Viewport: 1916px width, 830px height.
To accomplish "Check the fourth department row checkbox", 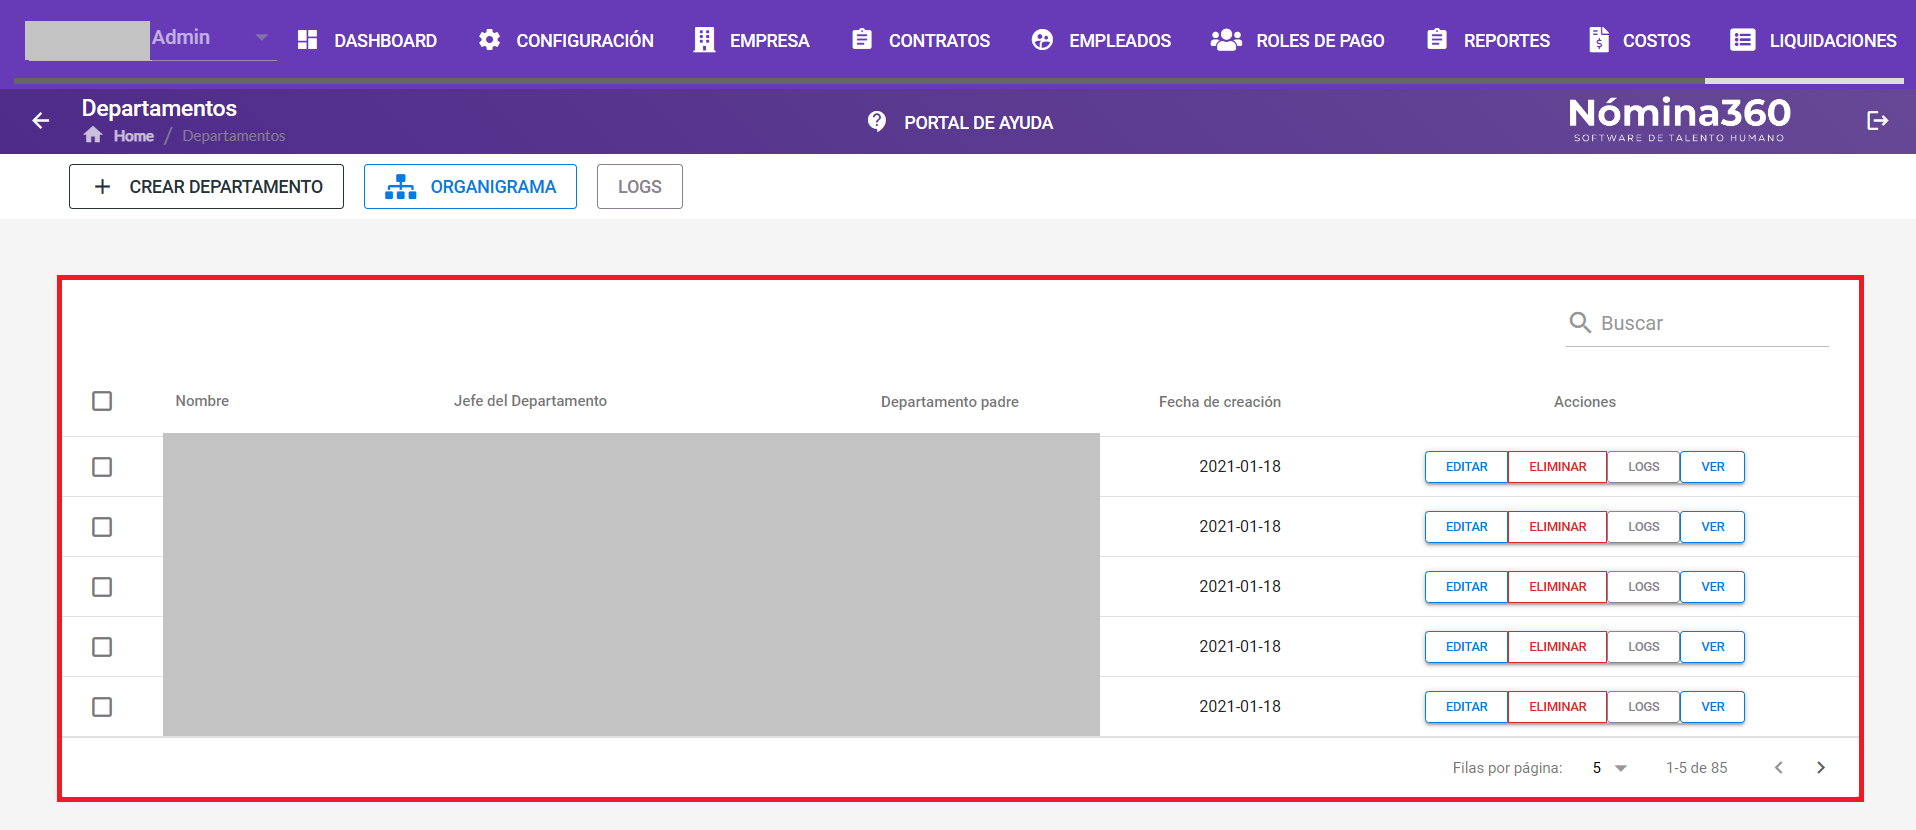I will pyautogui.click(x=102, y=647).
